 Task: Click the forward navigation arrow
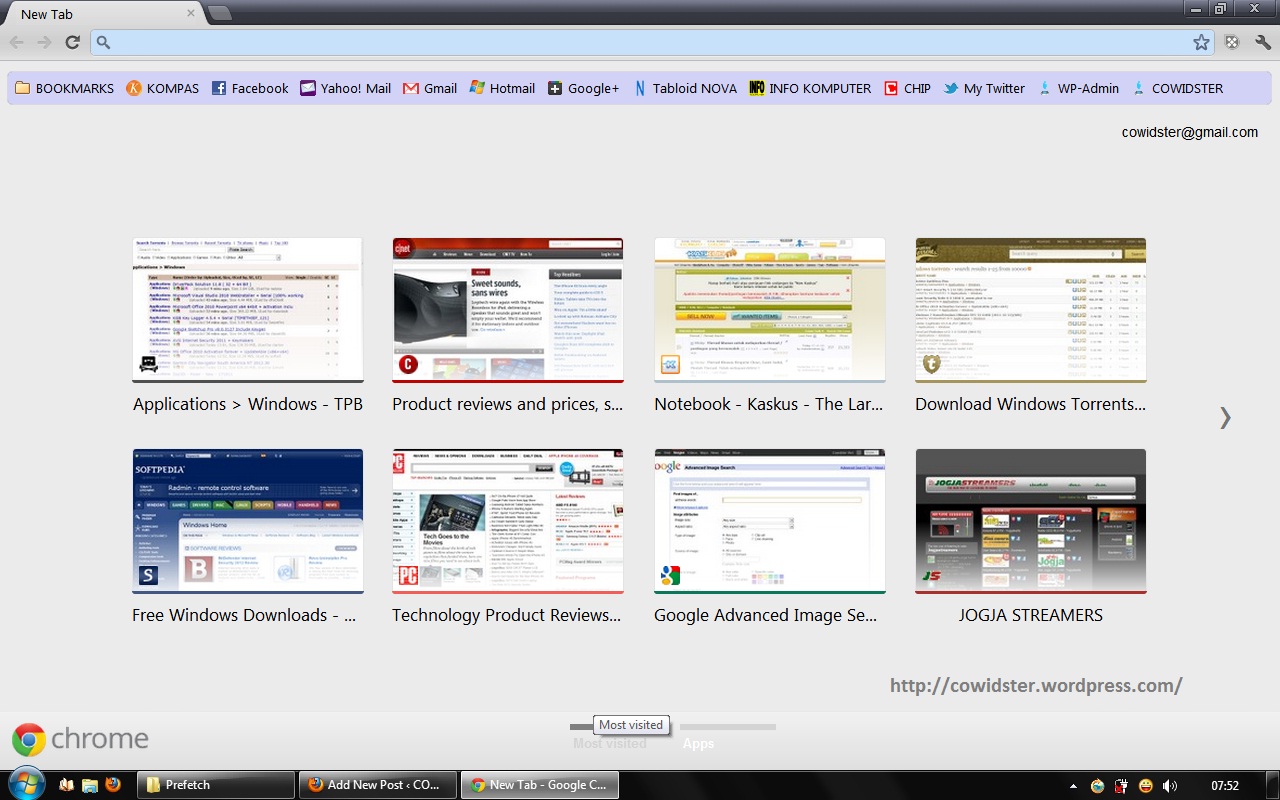pyautogui.click(x=44, y=42)
